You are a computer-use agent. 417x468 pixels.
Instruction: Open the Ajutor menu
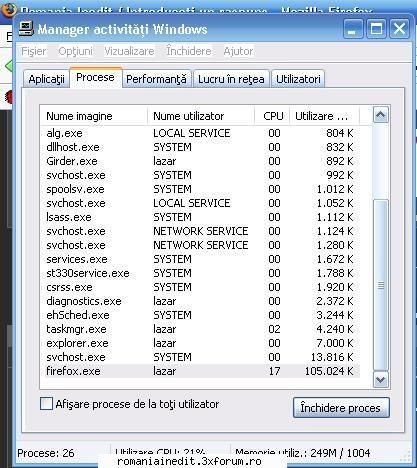tap(238, 51)
